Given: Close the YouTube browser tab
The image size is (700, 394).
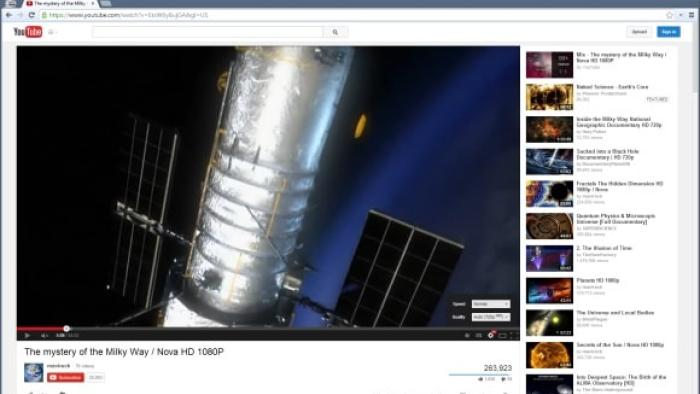Looking at the screenshot, I should tap(93, 4).
